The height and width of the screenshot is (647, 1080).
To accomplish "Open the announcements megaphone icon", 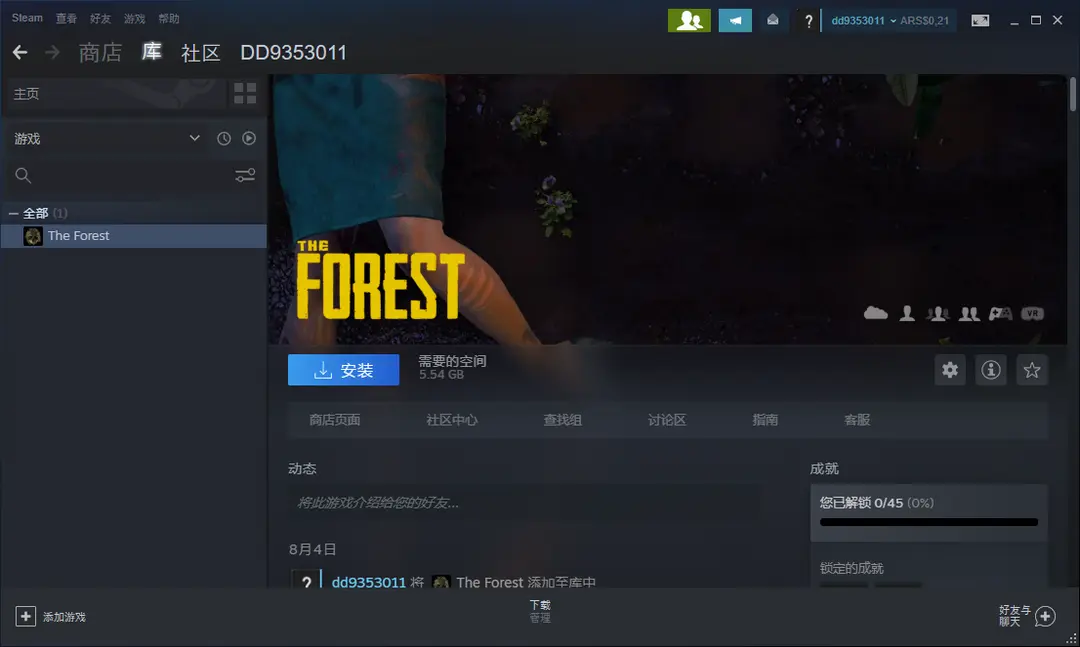I will [735, 21].
